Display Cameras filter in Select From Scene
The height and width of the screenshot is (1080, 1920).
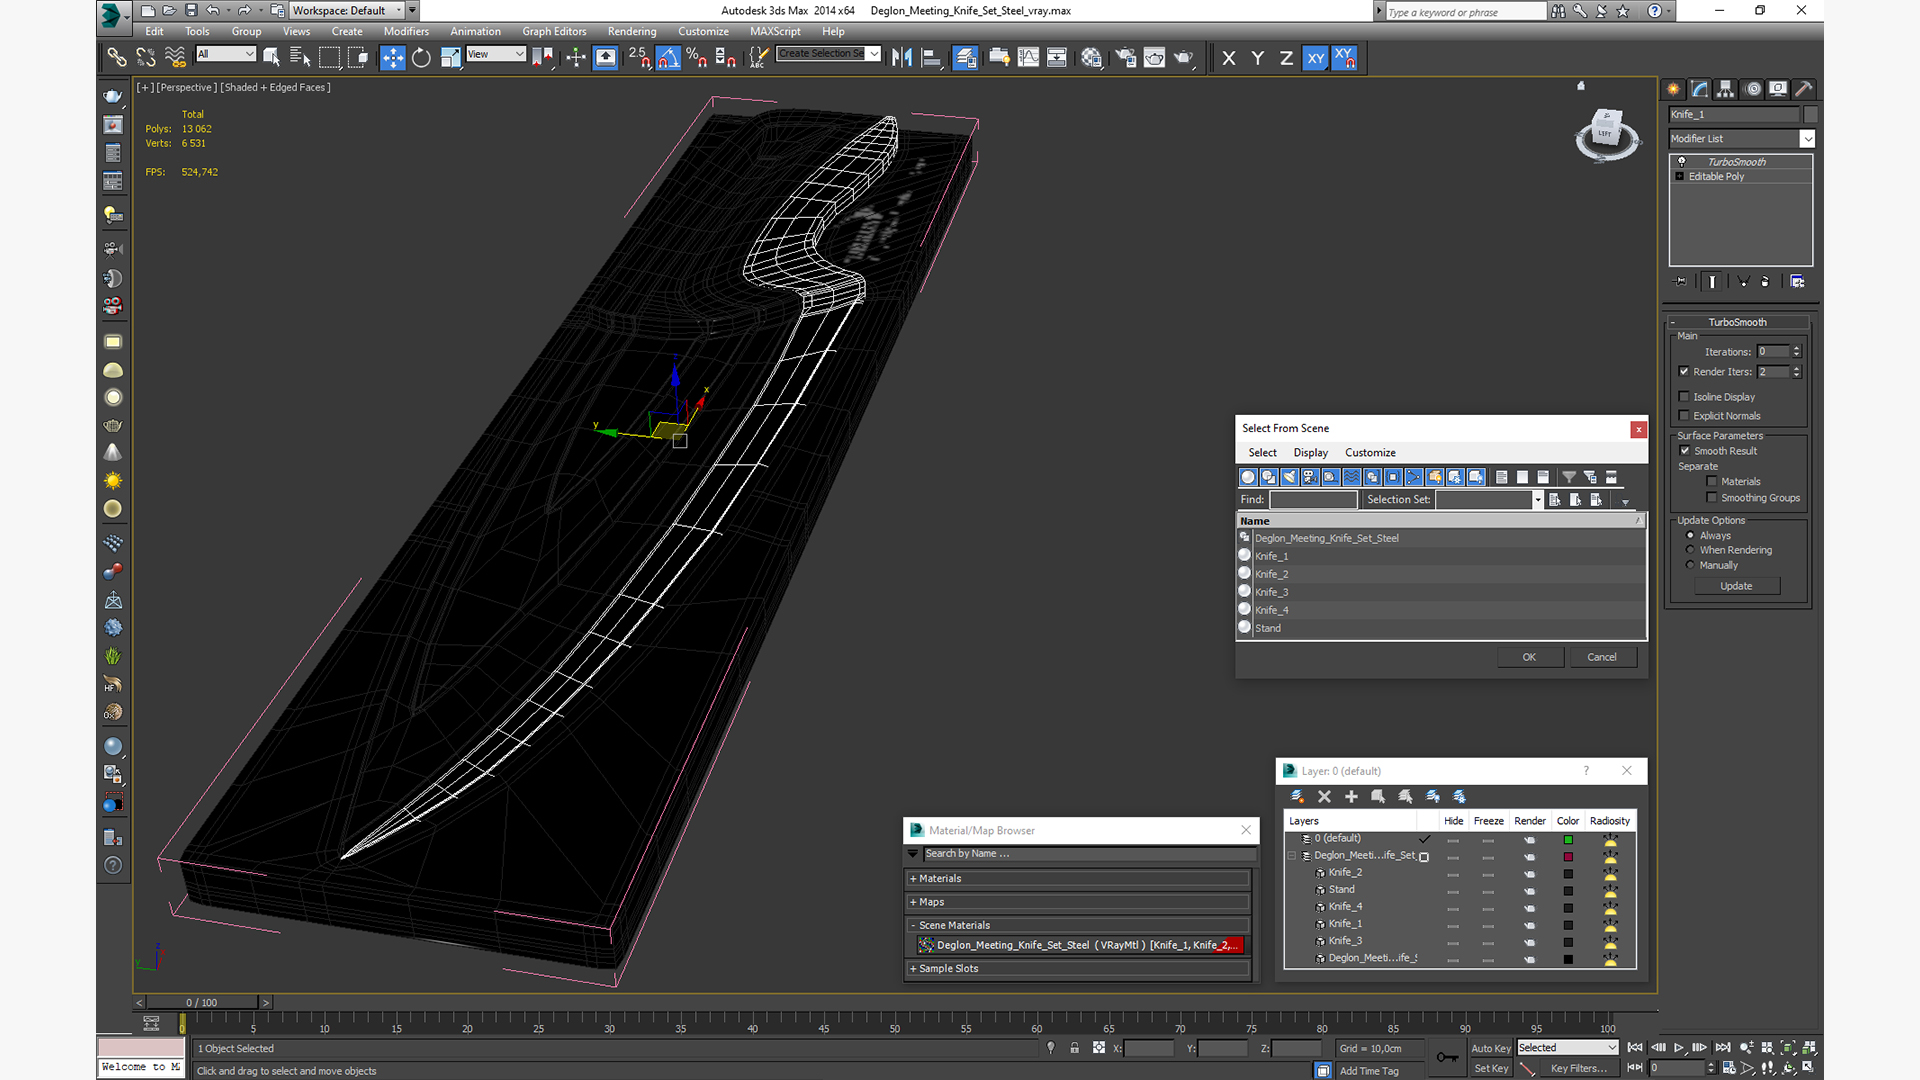coord(1310,477)
